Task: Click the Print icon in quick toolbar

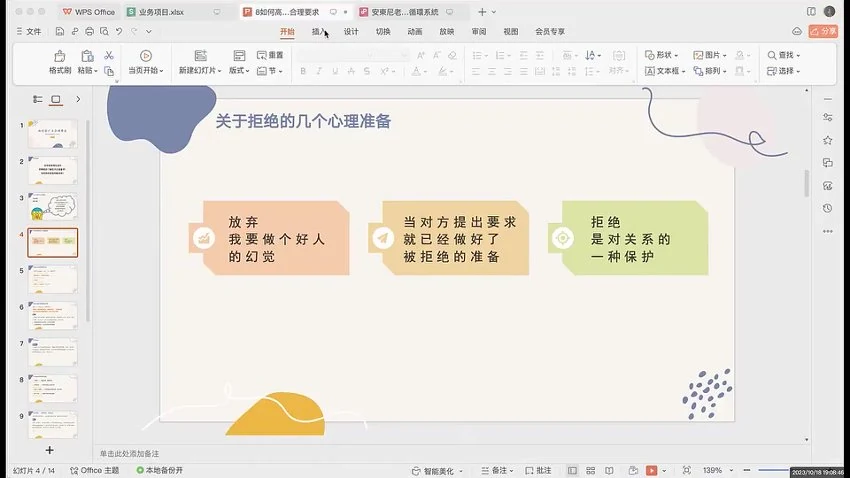Action: coord(89,31)
